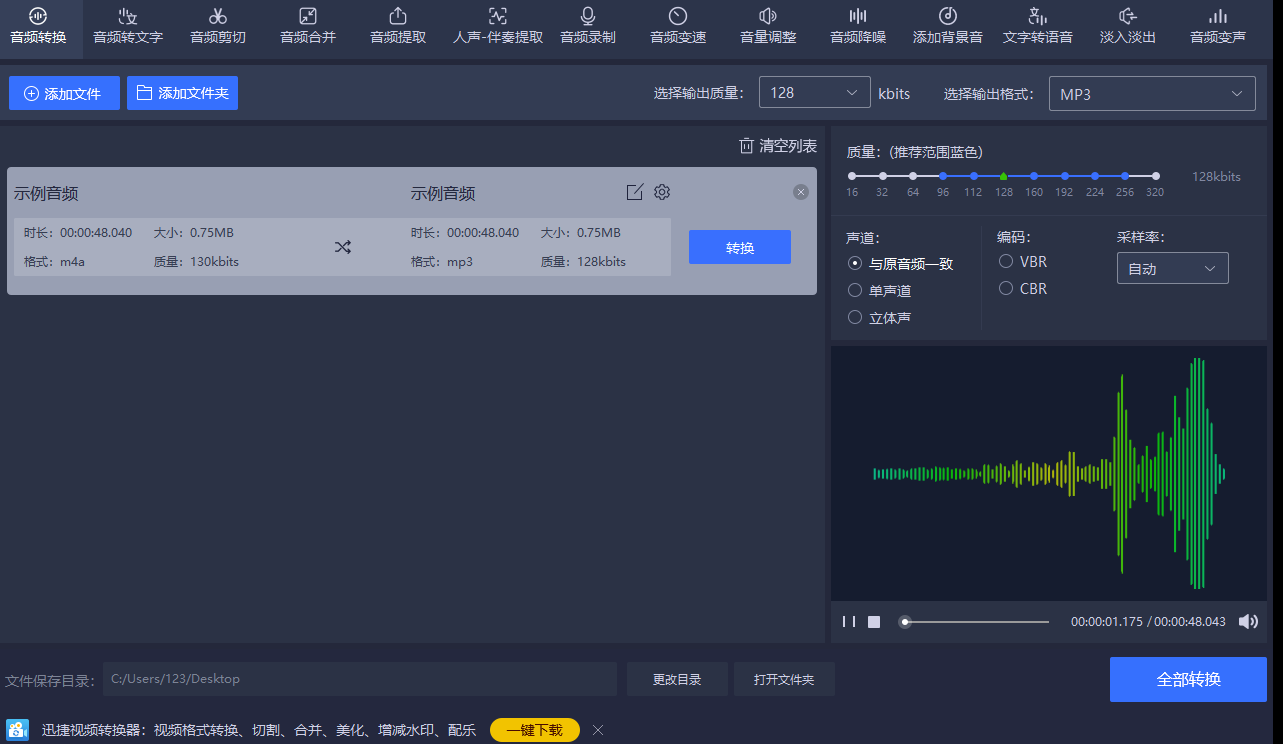Viewport: 1283px width, 744px height.
Task: Open the 音频转换 audio convert tool
Action: point(38,26)
